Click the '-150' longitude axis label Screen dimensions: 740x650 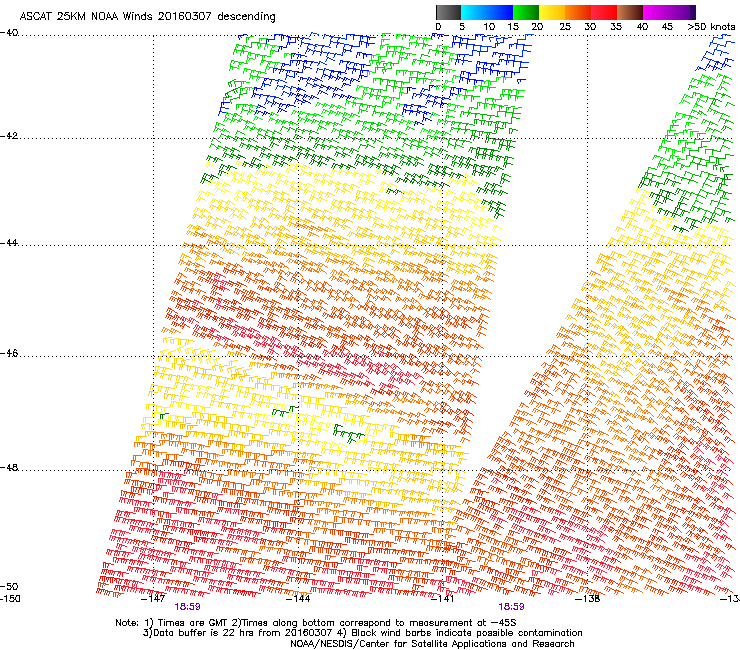tap(10, 599)
